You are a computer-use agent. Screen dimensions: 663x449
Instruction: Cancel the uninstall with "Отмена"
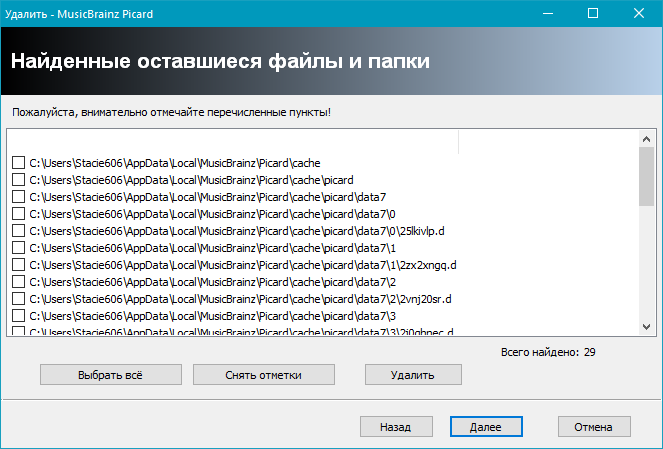(593, 427)
